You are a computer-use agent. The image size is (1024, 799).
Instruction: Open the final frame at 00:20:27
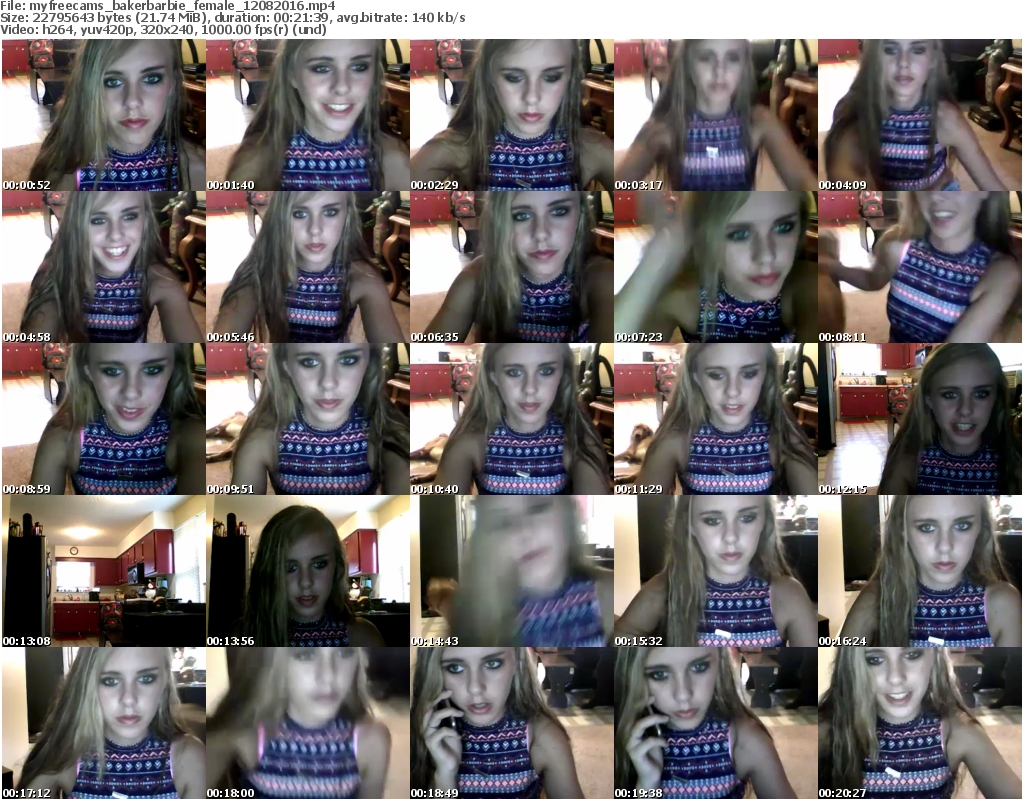pos(920,723)
